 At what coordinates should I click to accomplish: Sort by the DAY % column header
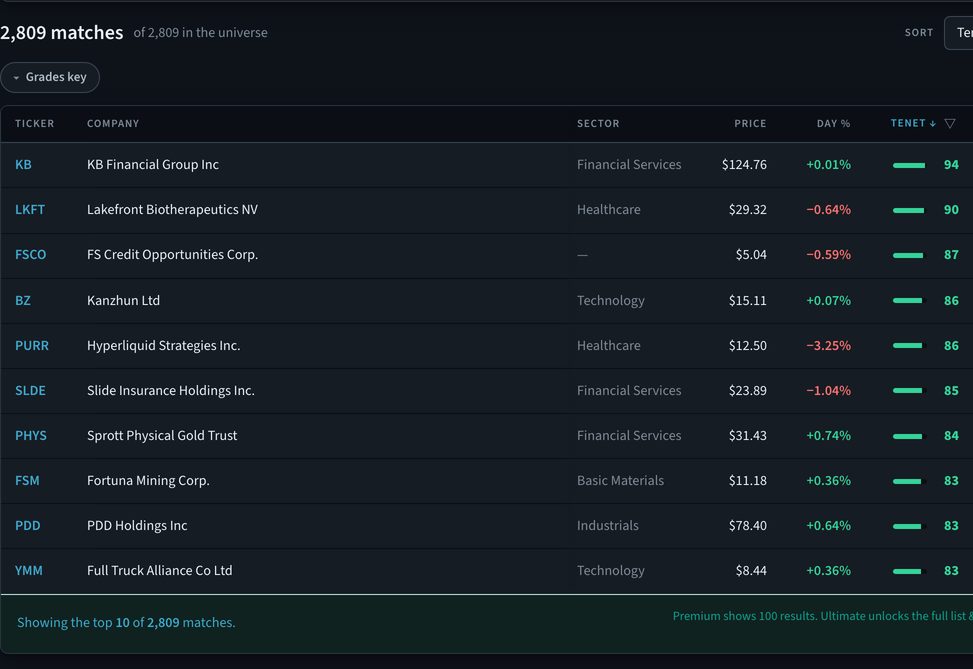click(x=833, y=123)
